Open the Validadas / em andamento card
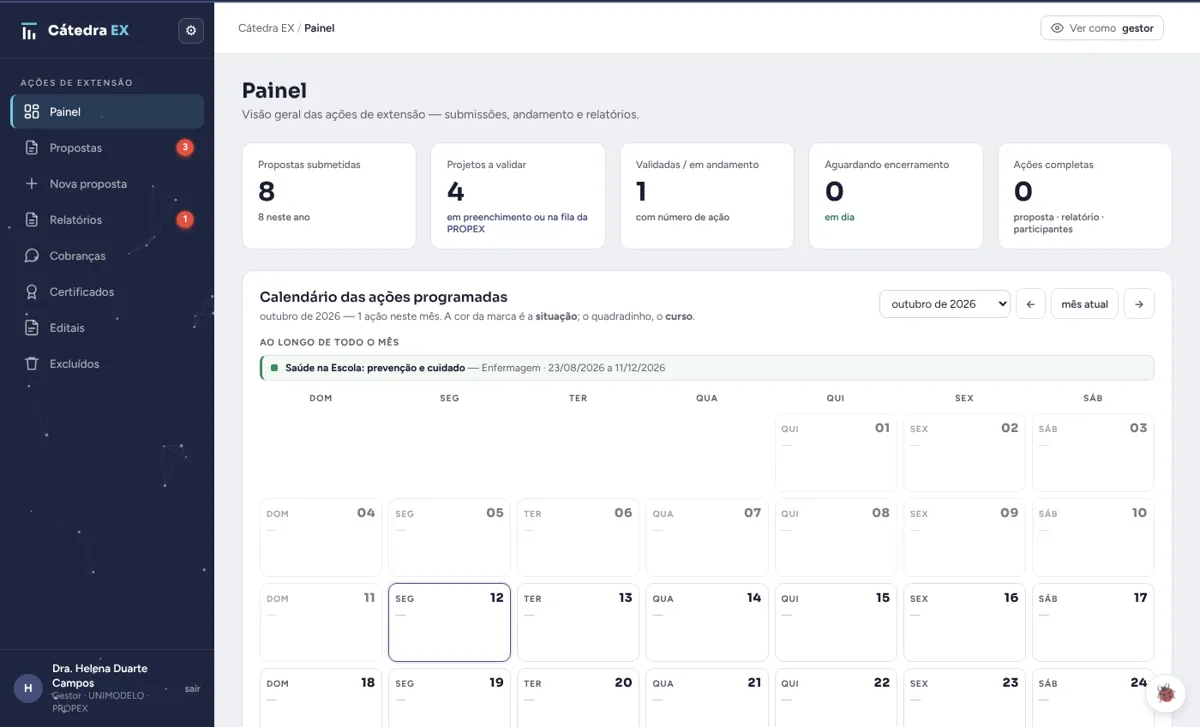The height and width of the screenshot is (727, 1200). (707, 196)
